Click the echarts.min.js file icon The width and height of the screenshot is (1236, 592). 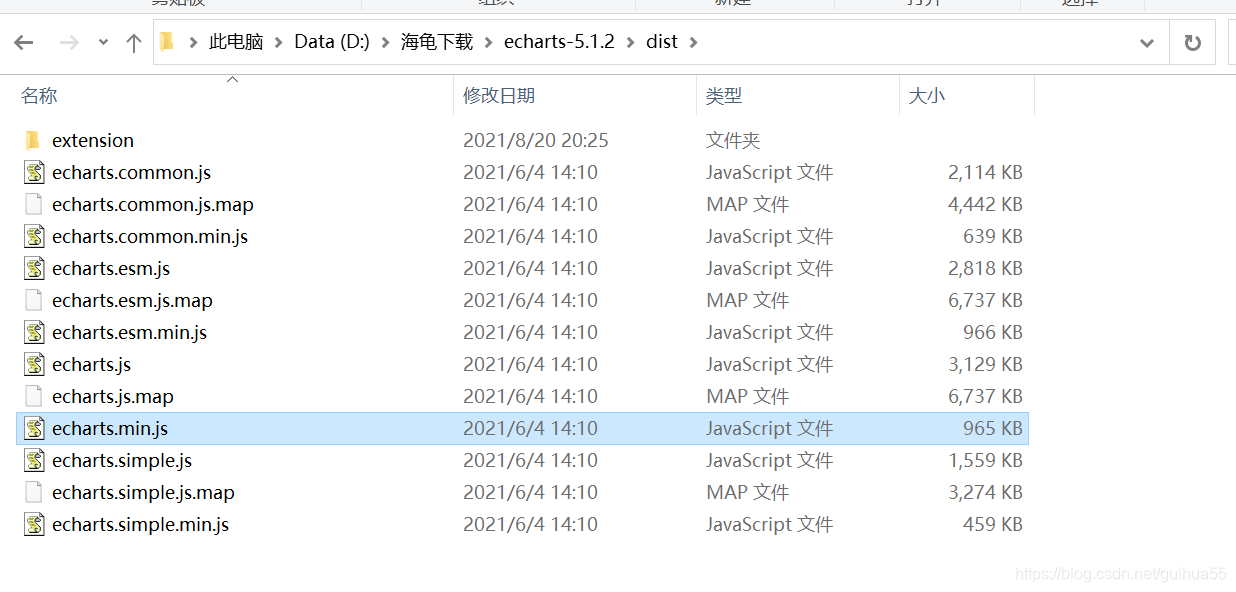(35, 428)
